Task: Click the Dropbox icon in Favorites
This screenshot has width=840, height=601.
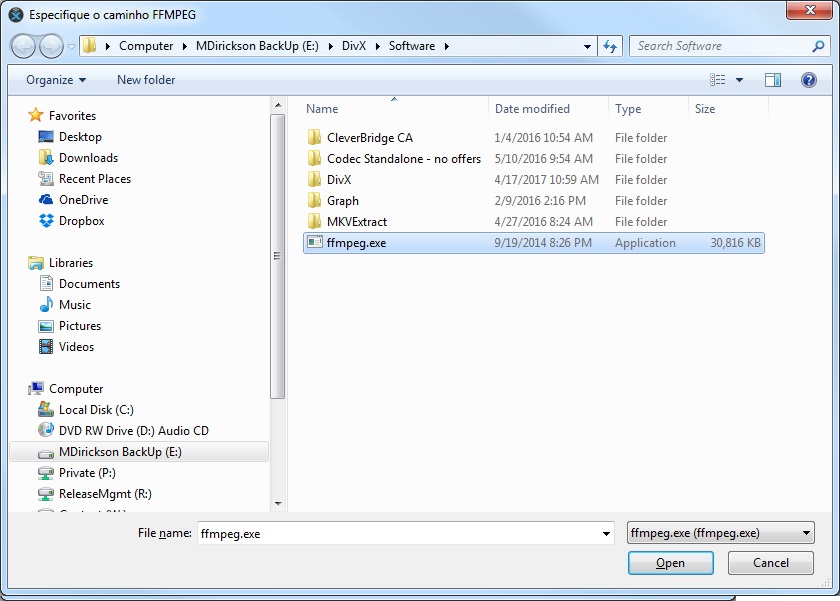Action: [x=46, y=221]
